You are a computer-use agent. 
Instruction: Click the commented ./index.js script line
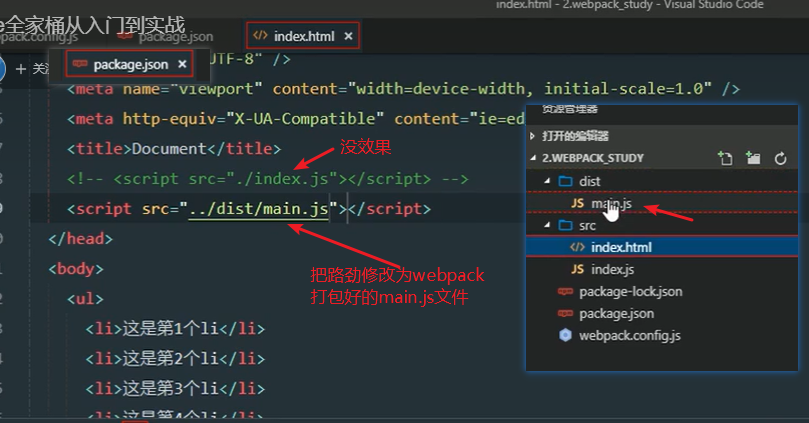268,179
